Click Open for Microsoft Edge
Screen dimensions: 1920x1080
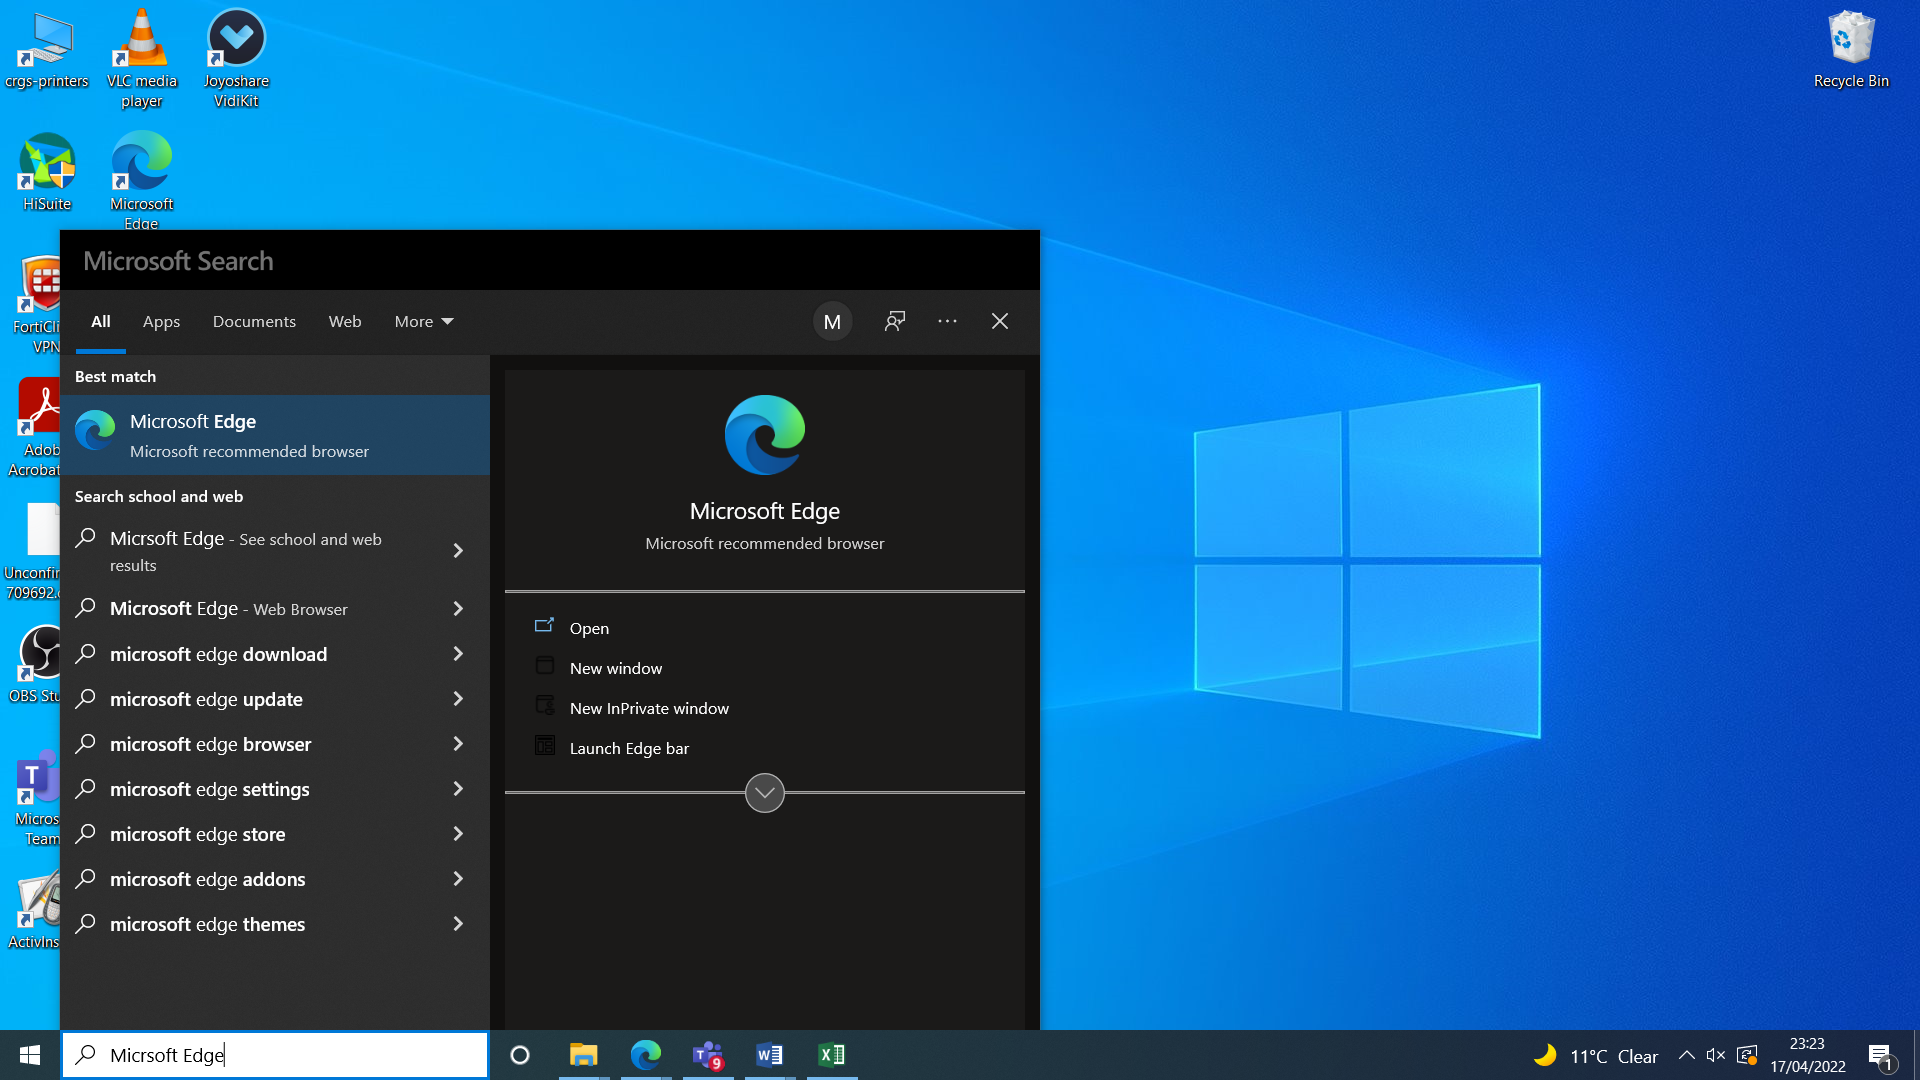coord(589,628)
